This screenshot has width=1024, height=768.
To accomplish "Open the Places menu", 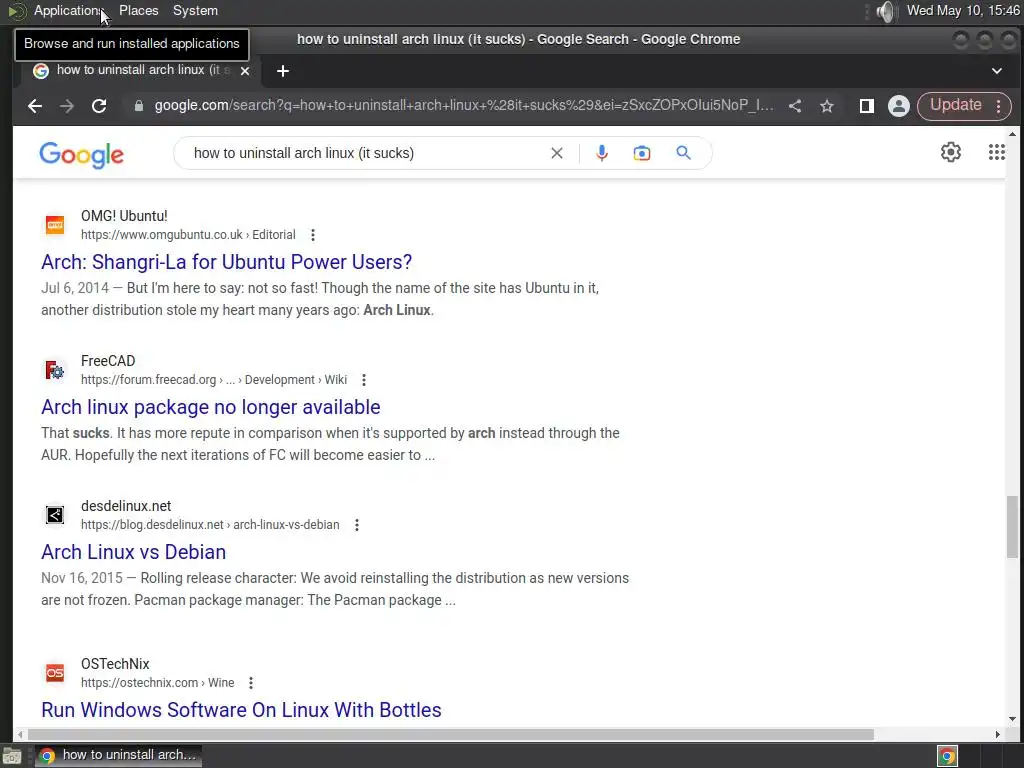I will coord(138,10).
